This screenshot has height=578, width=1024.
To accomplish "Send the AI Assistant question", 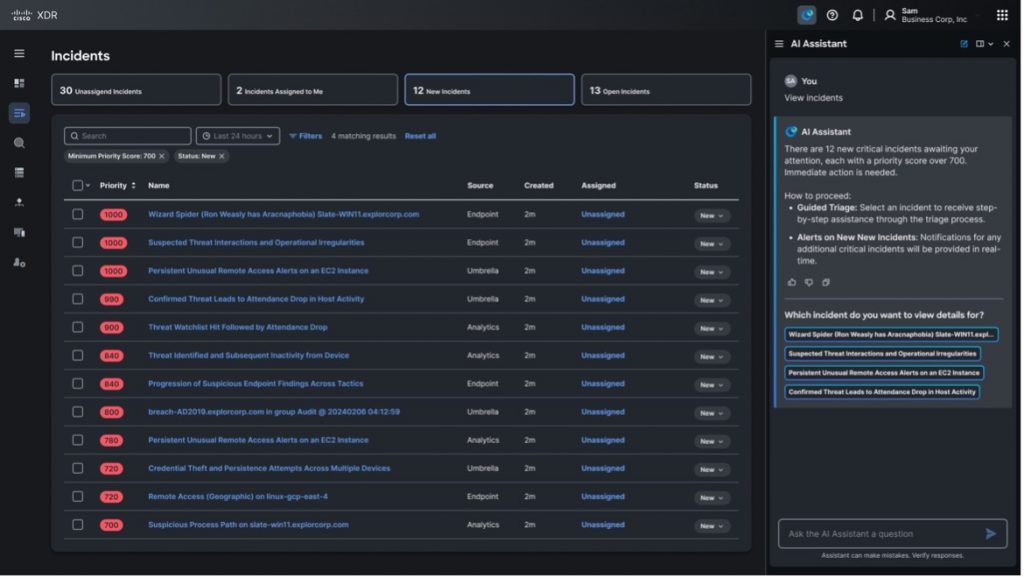I will tap(990, 534).
